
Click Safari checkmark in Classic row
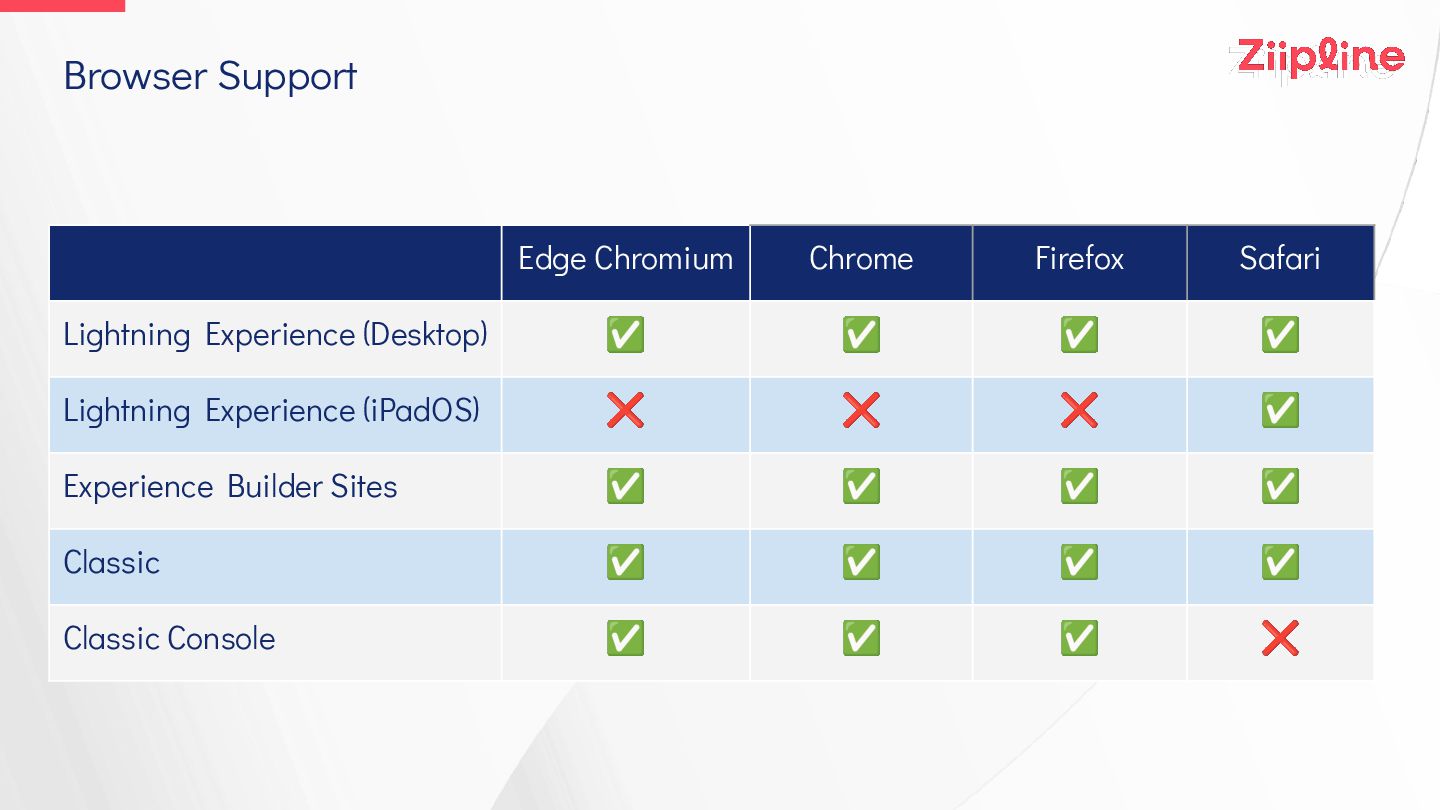pyautogui.click(x=1280, y=562)
